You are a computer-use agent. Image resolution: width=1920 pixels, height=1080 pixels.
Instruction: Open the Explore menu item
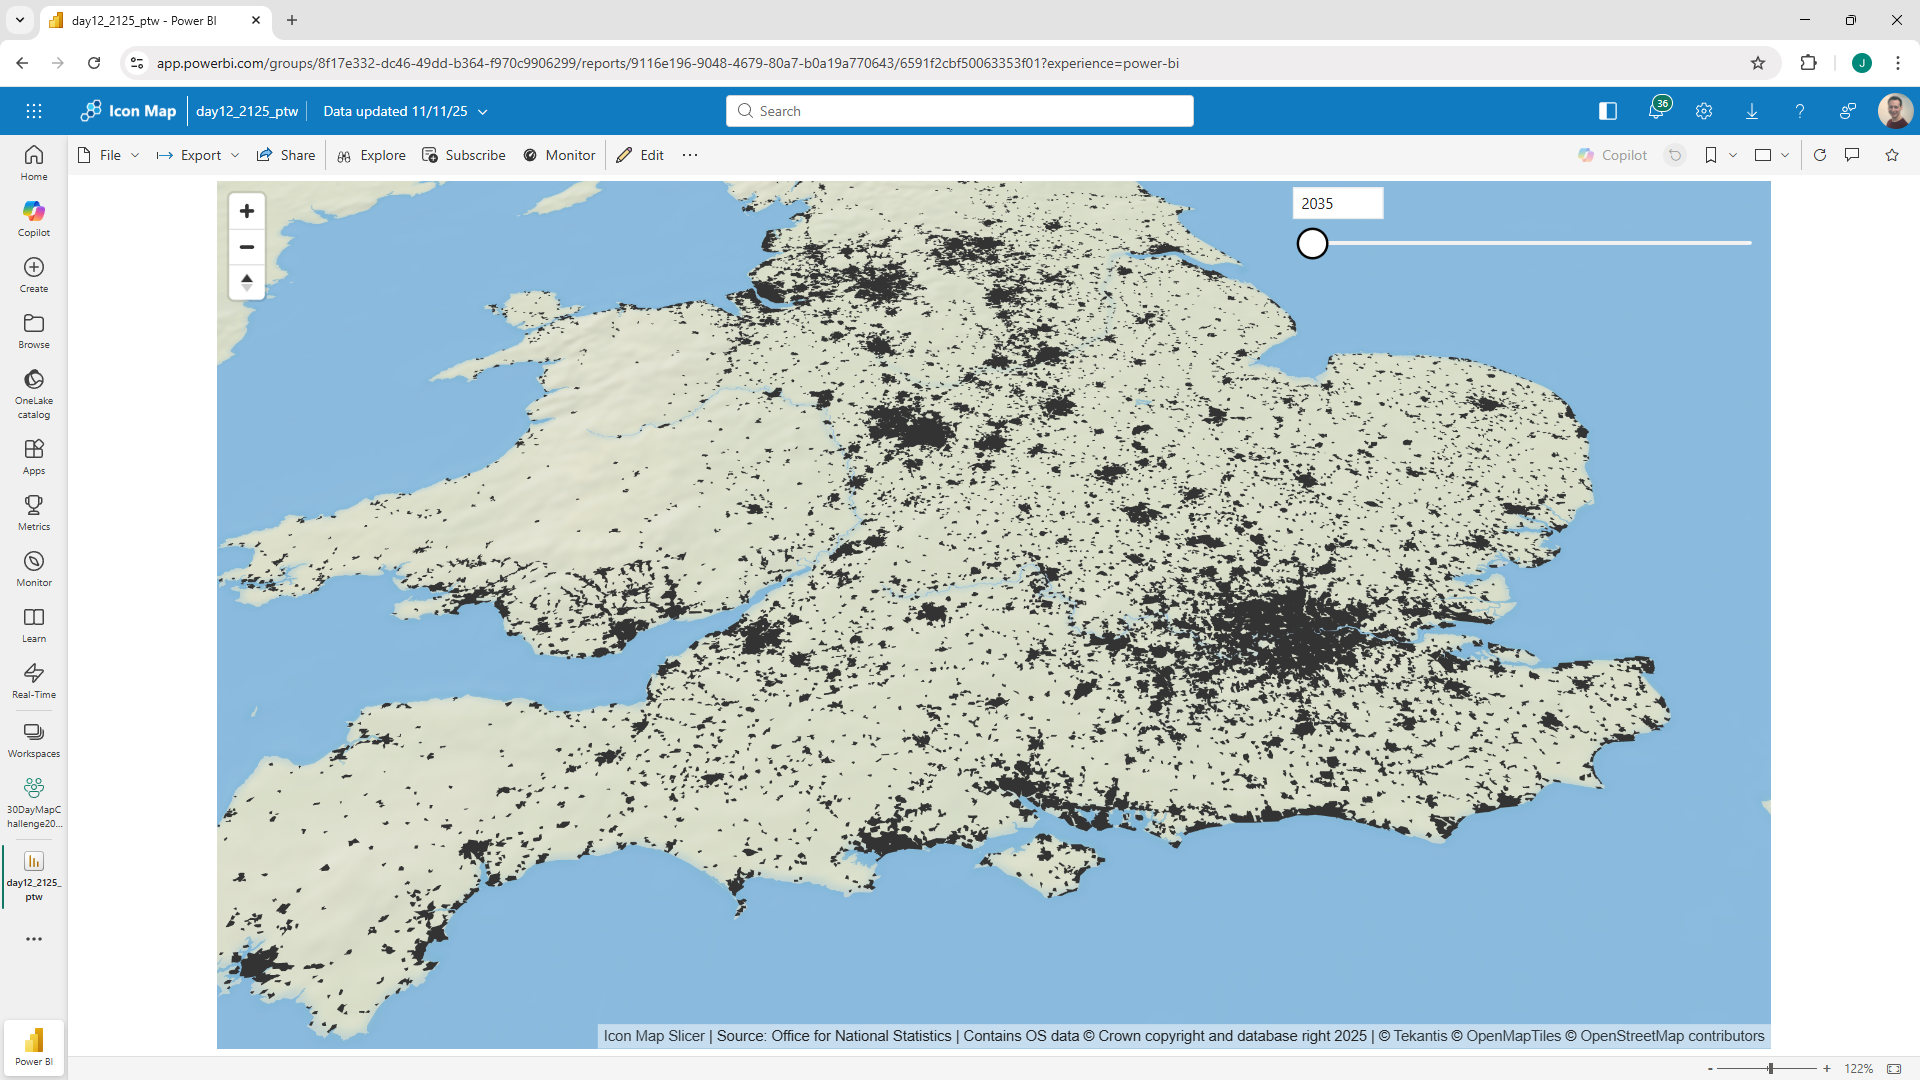click(x=371, y=155)
